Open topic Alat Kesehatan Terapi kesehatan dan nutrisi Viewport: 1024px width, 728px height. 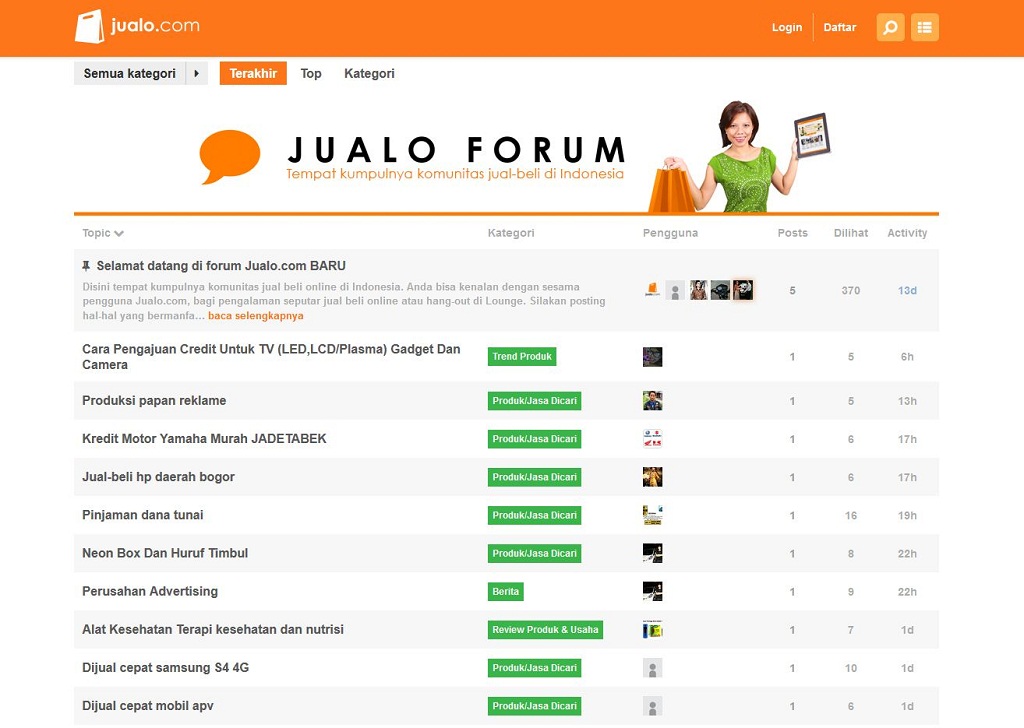212,629
